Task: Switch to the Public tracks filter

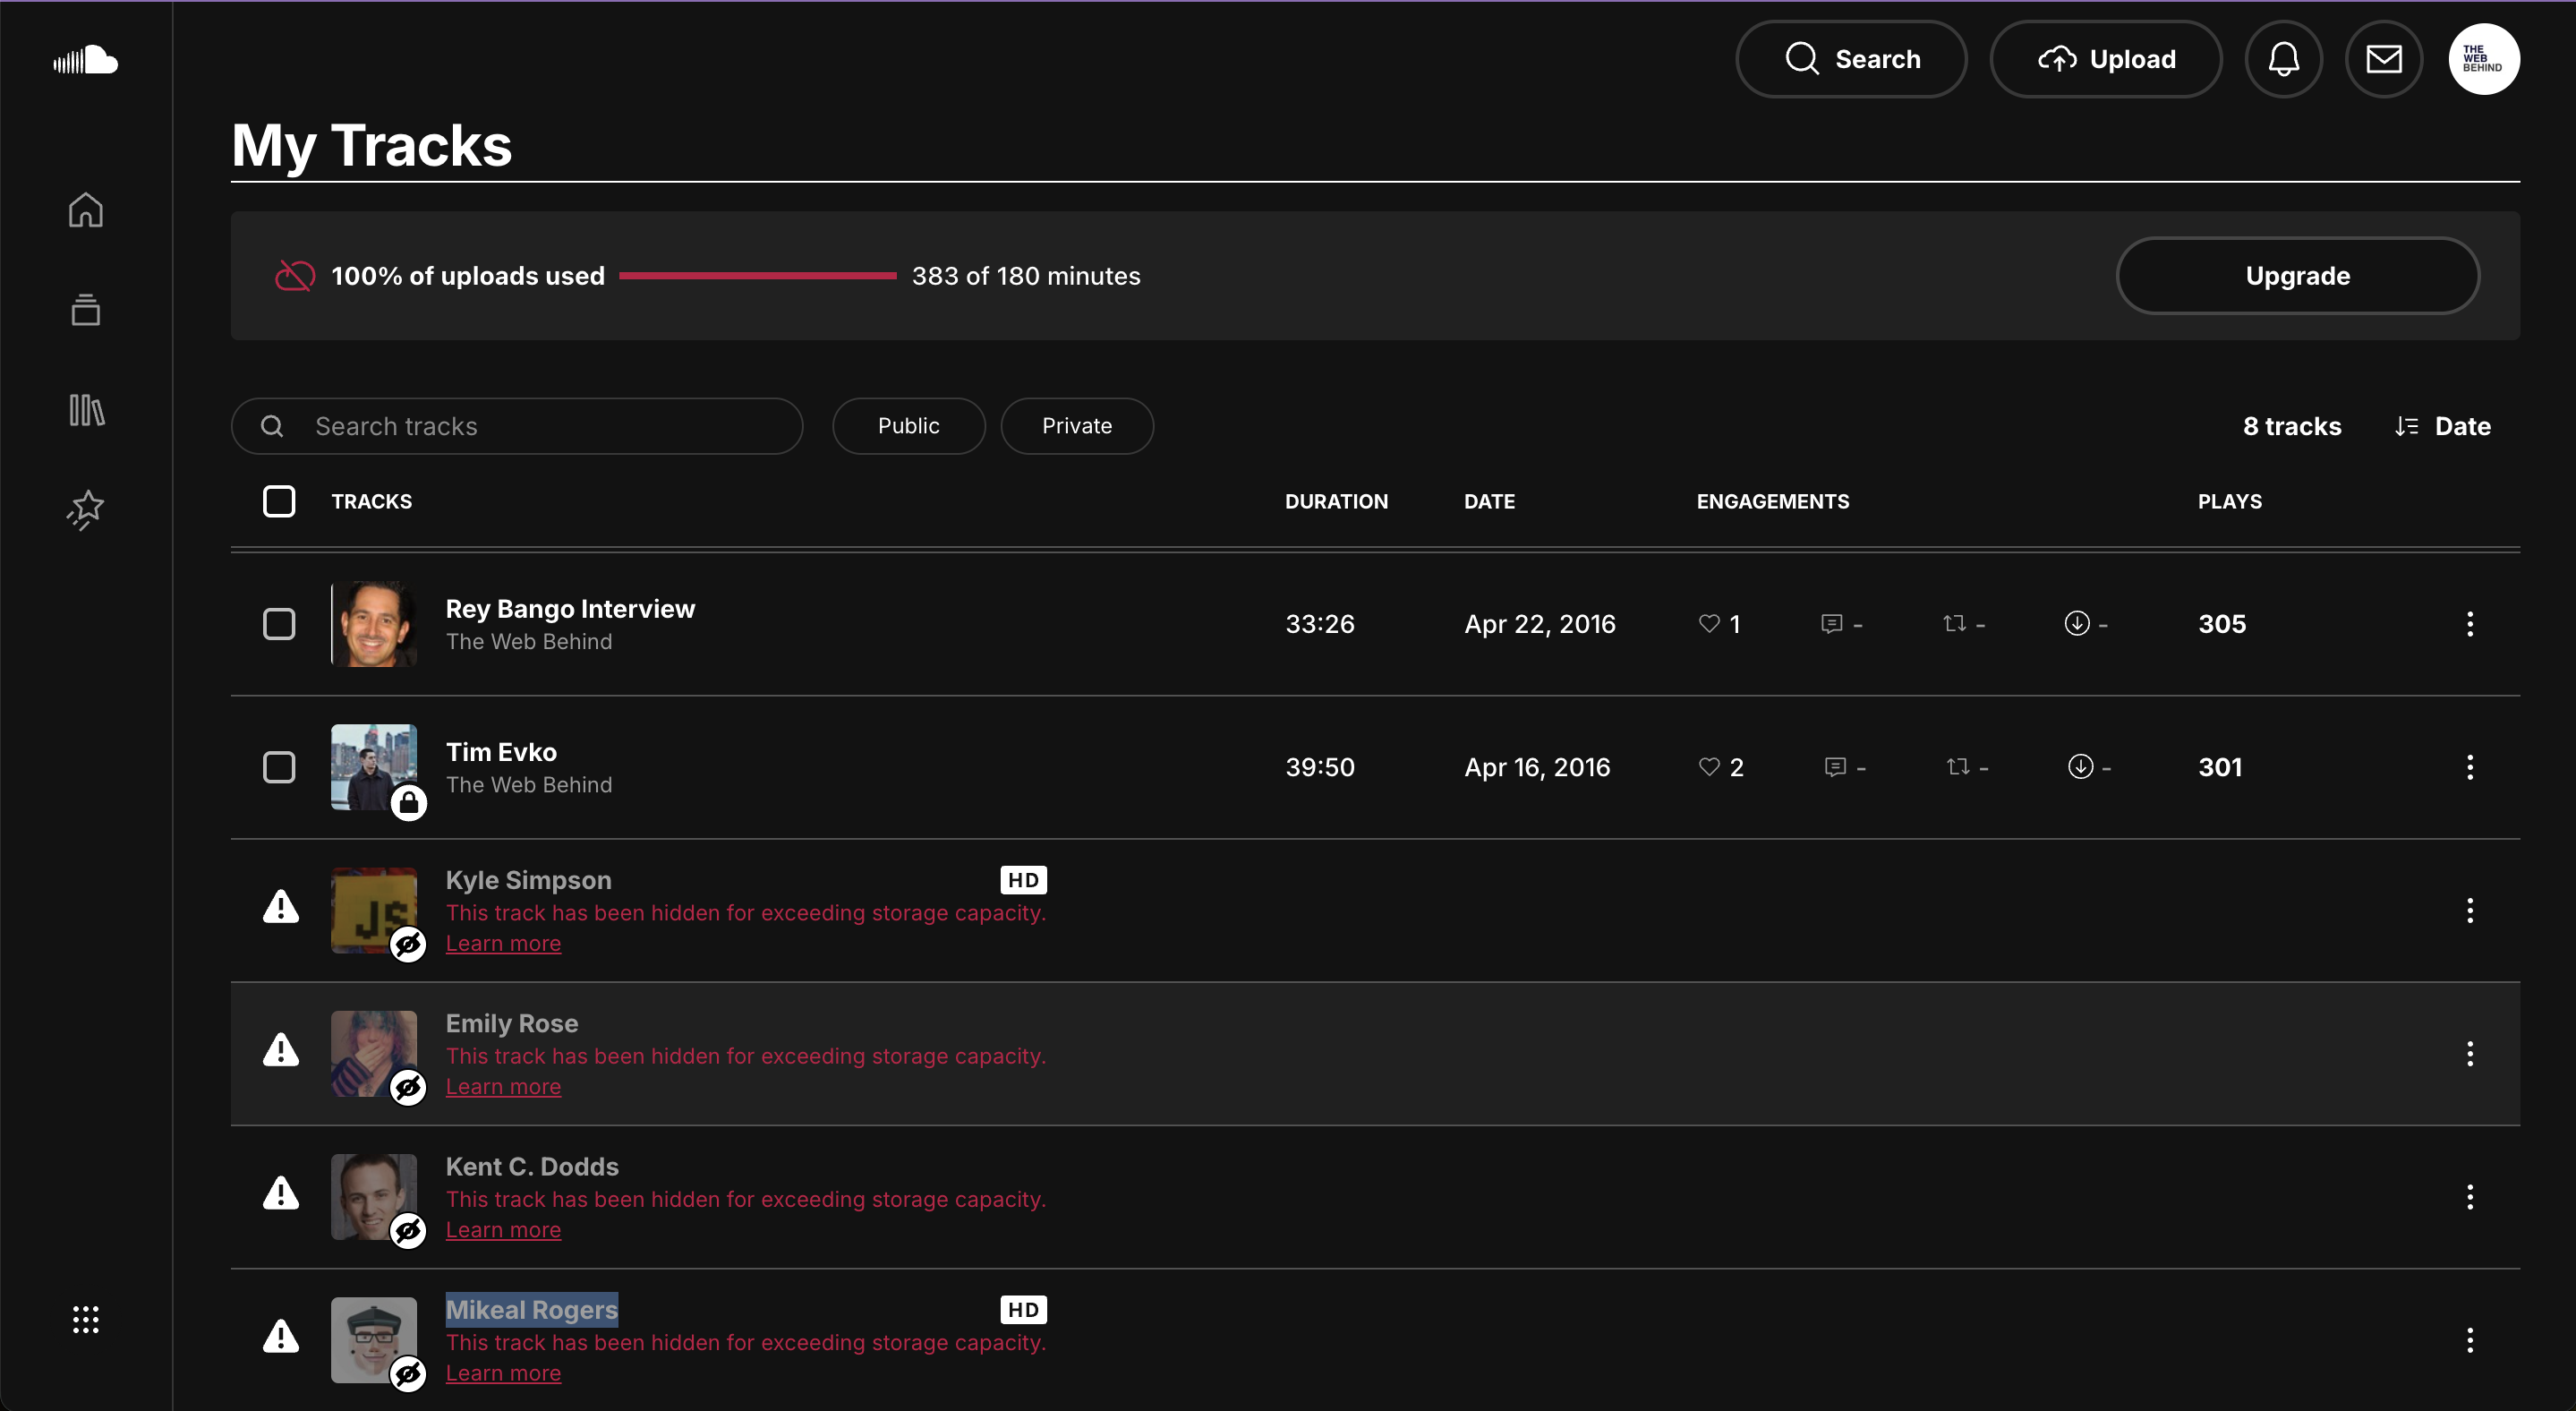Action: tap(908, 425)
